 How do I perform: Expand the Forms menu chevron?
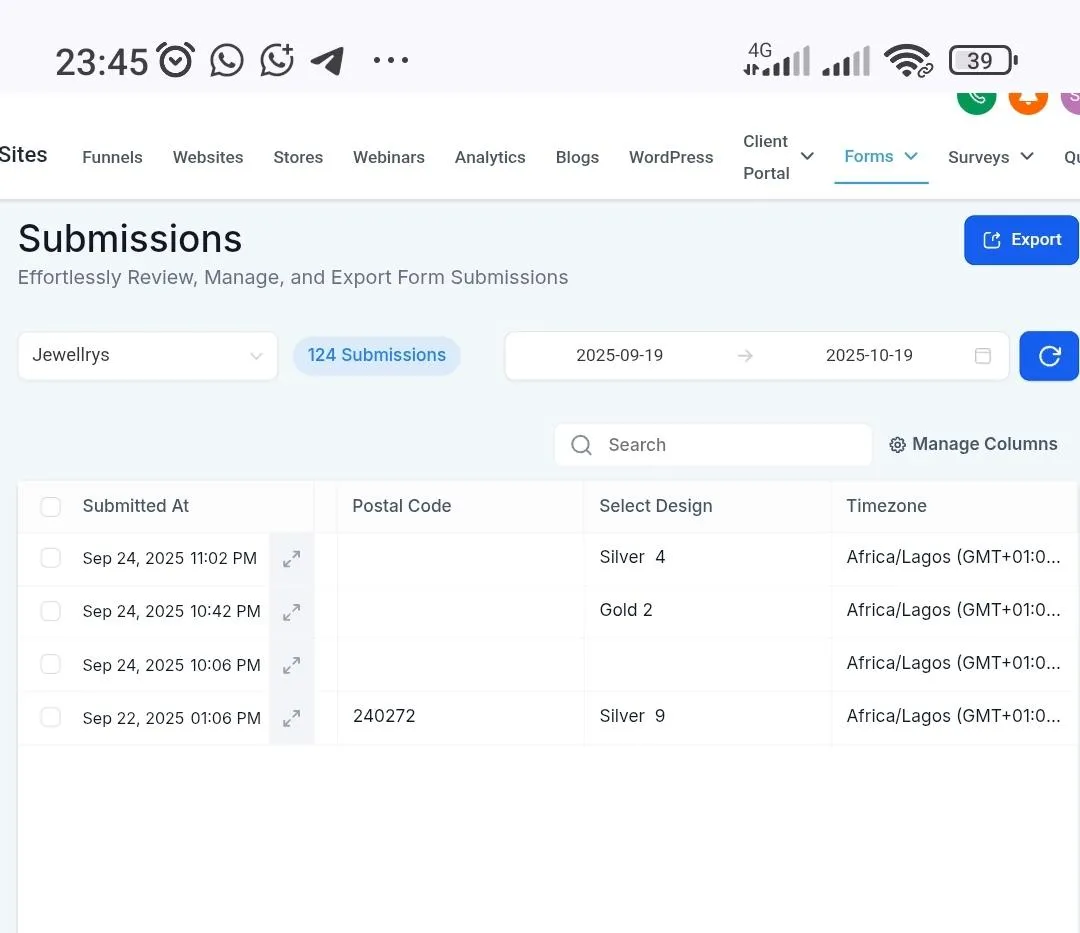tap(911, 156)
